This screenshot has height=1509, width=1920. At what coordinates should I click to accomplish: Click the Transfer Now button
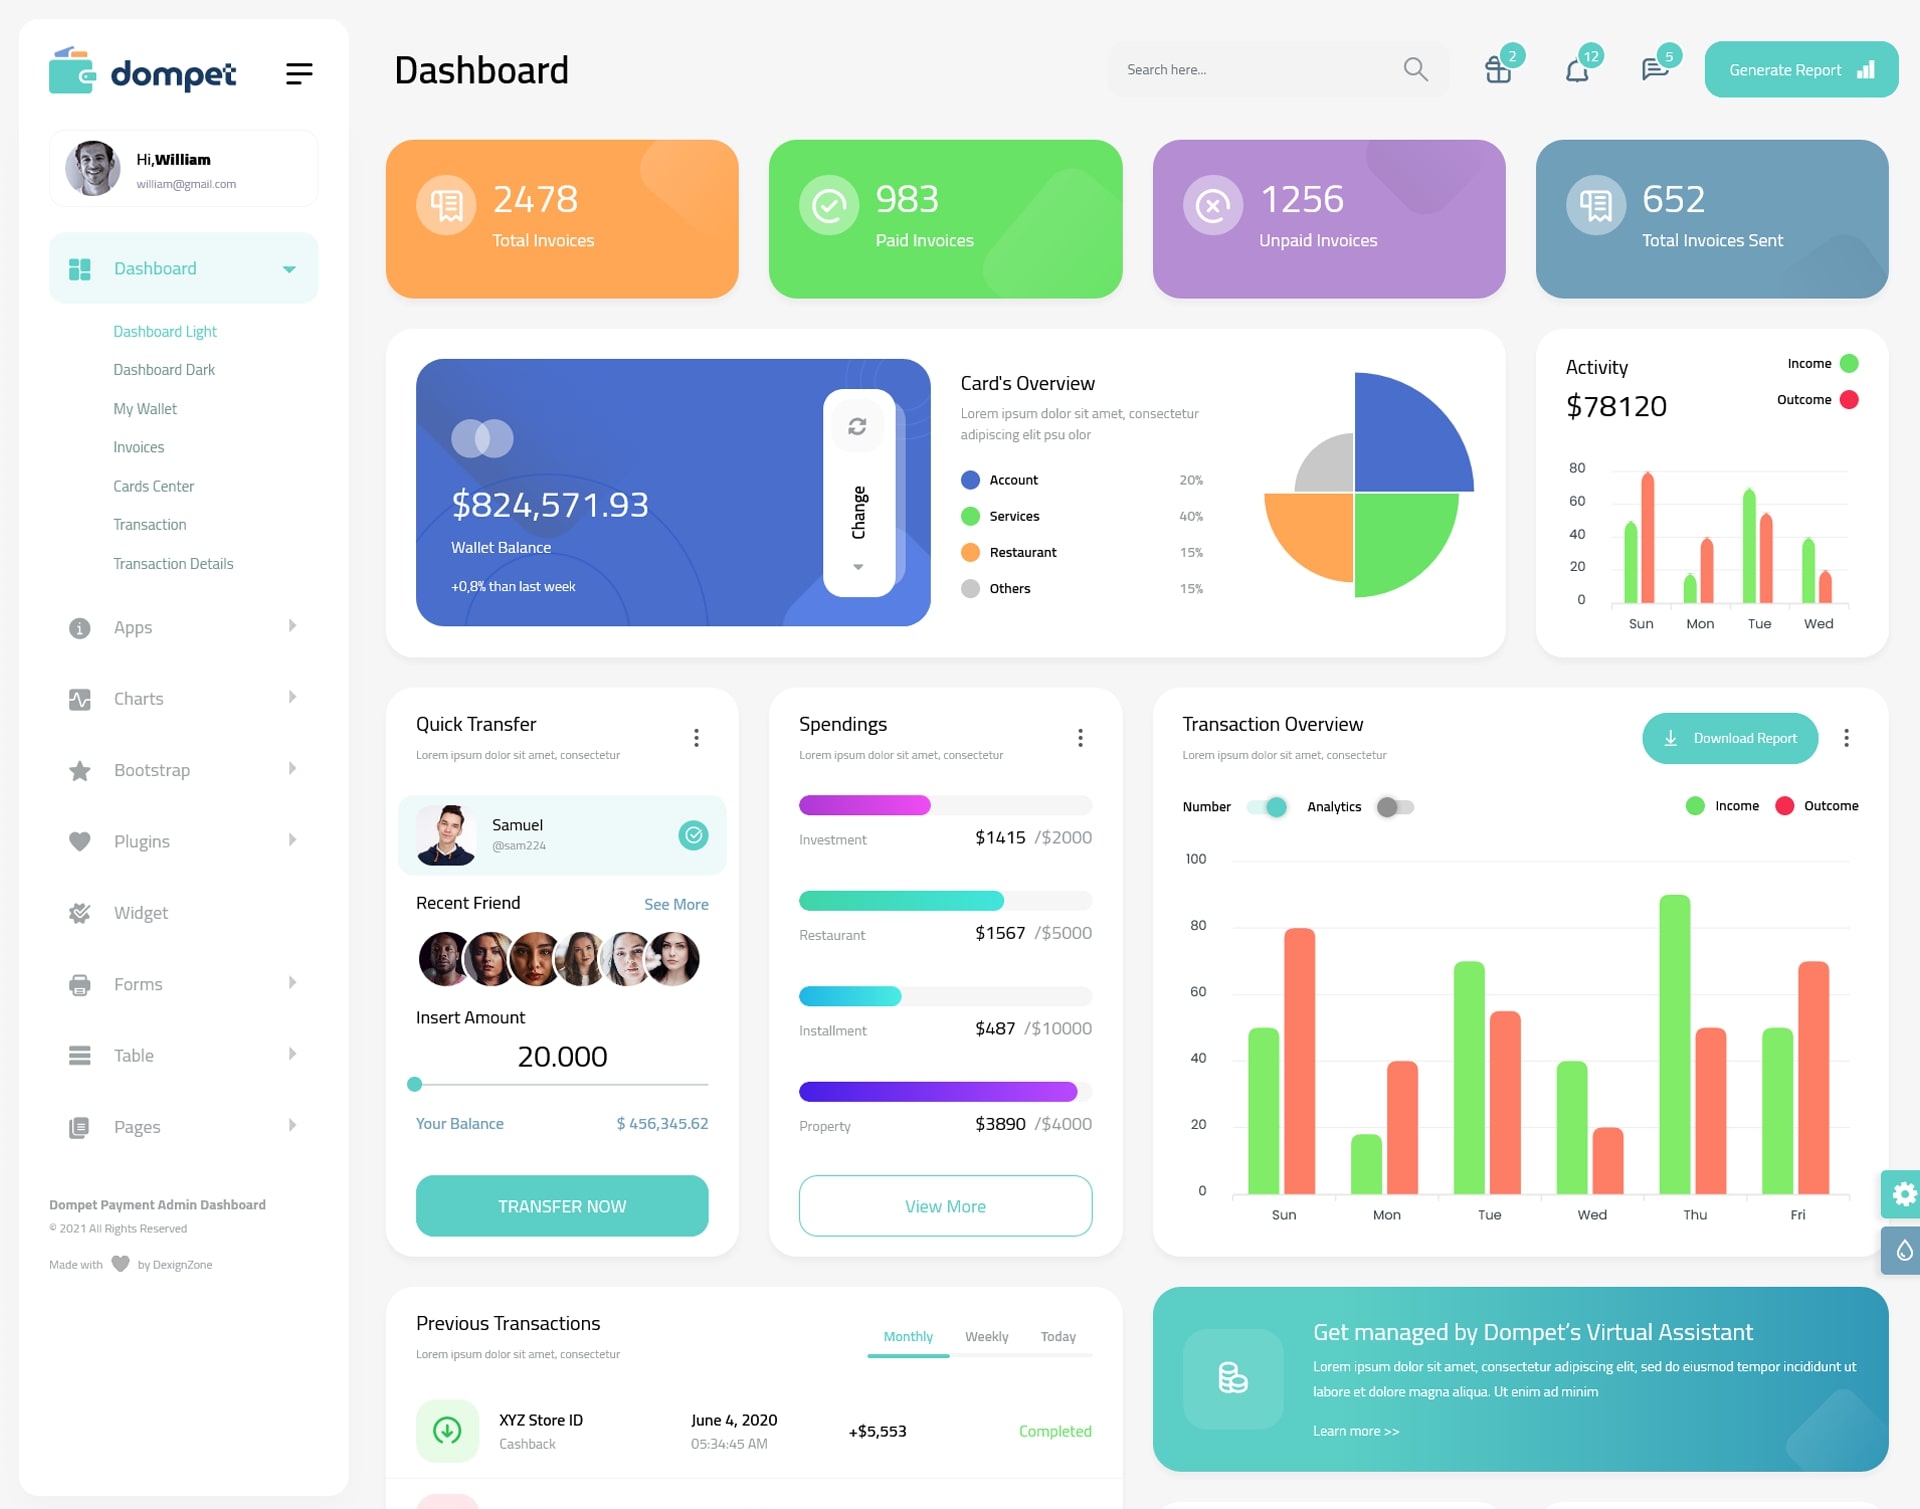[561, 1205]
